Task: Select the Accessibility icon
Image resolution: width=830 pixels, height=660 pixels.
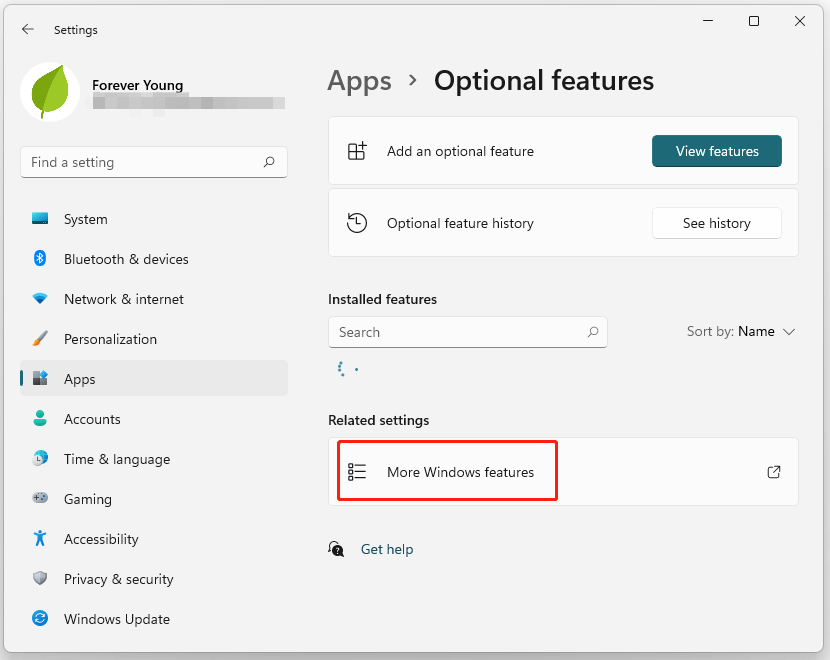Action: [40, 539]
